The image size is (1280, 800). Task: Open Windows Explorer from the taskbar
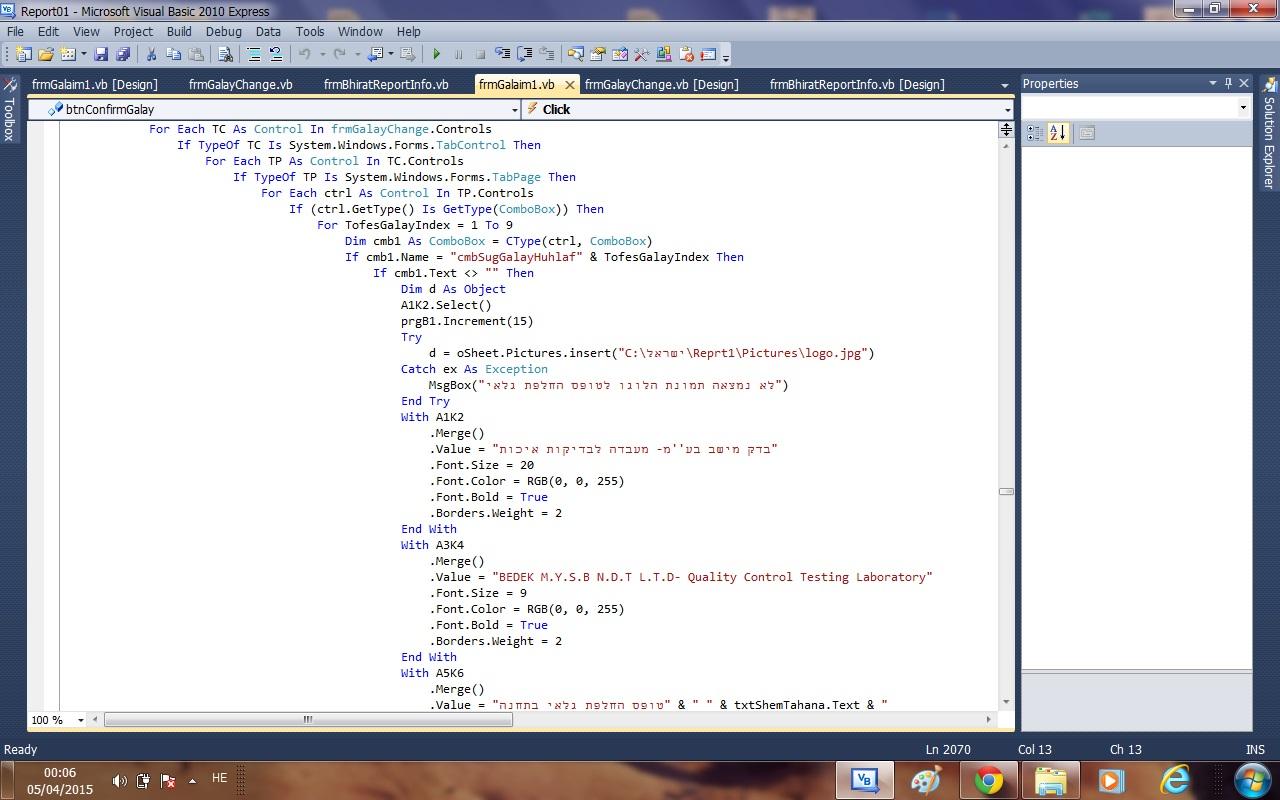pos(1050,780)
